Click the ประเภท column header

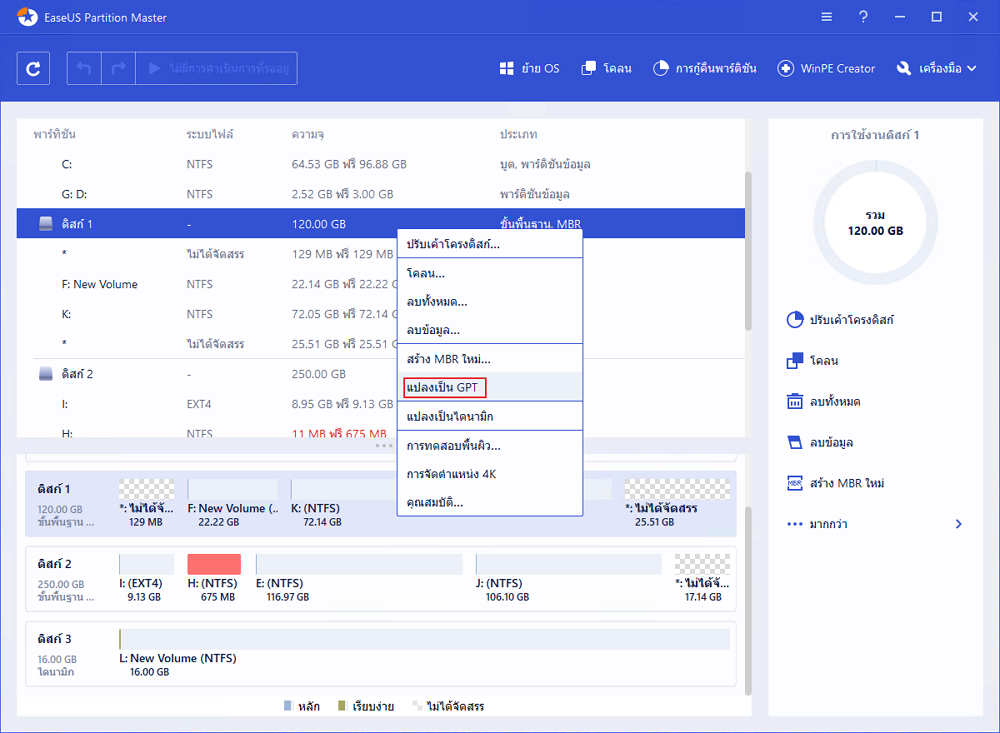coord(518,135)
